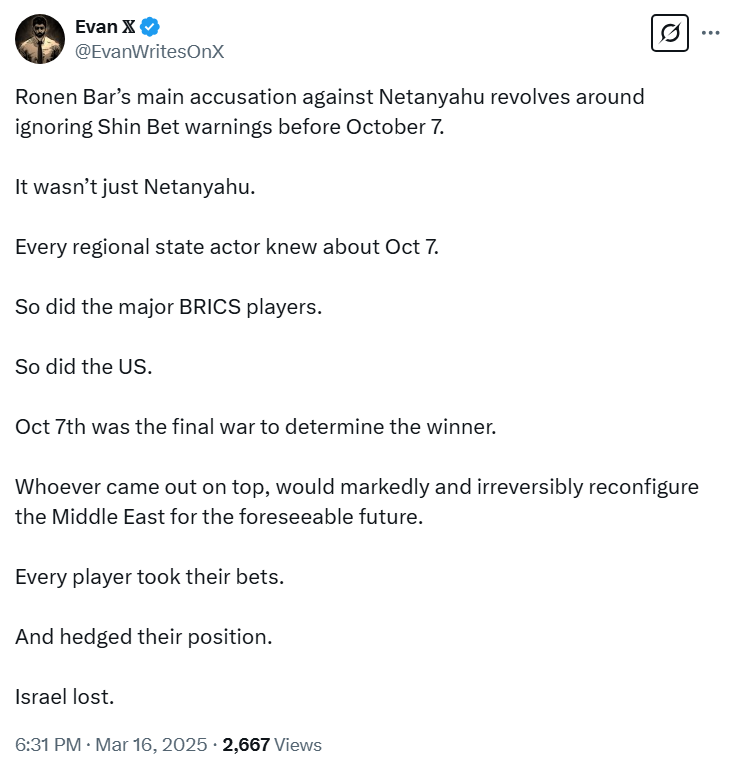
Task: Click the Grok explain post icon
Action: [x=670, y=34]
